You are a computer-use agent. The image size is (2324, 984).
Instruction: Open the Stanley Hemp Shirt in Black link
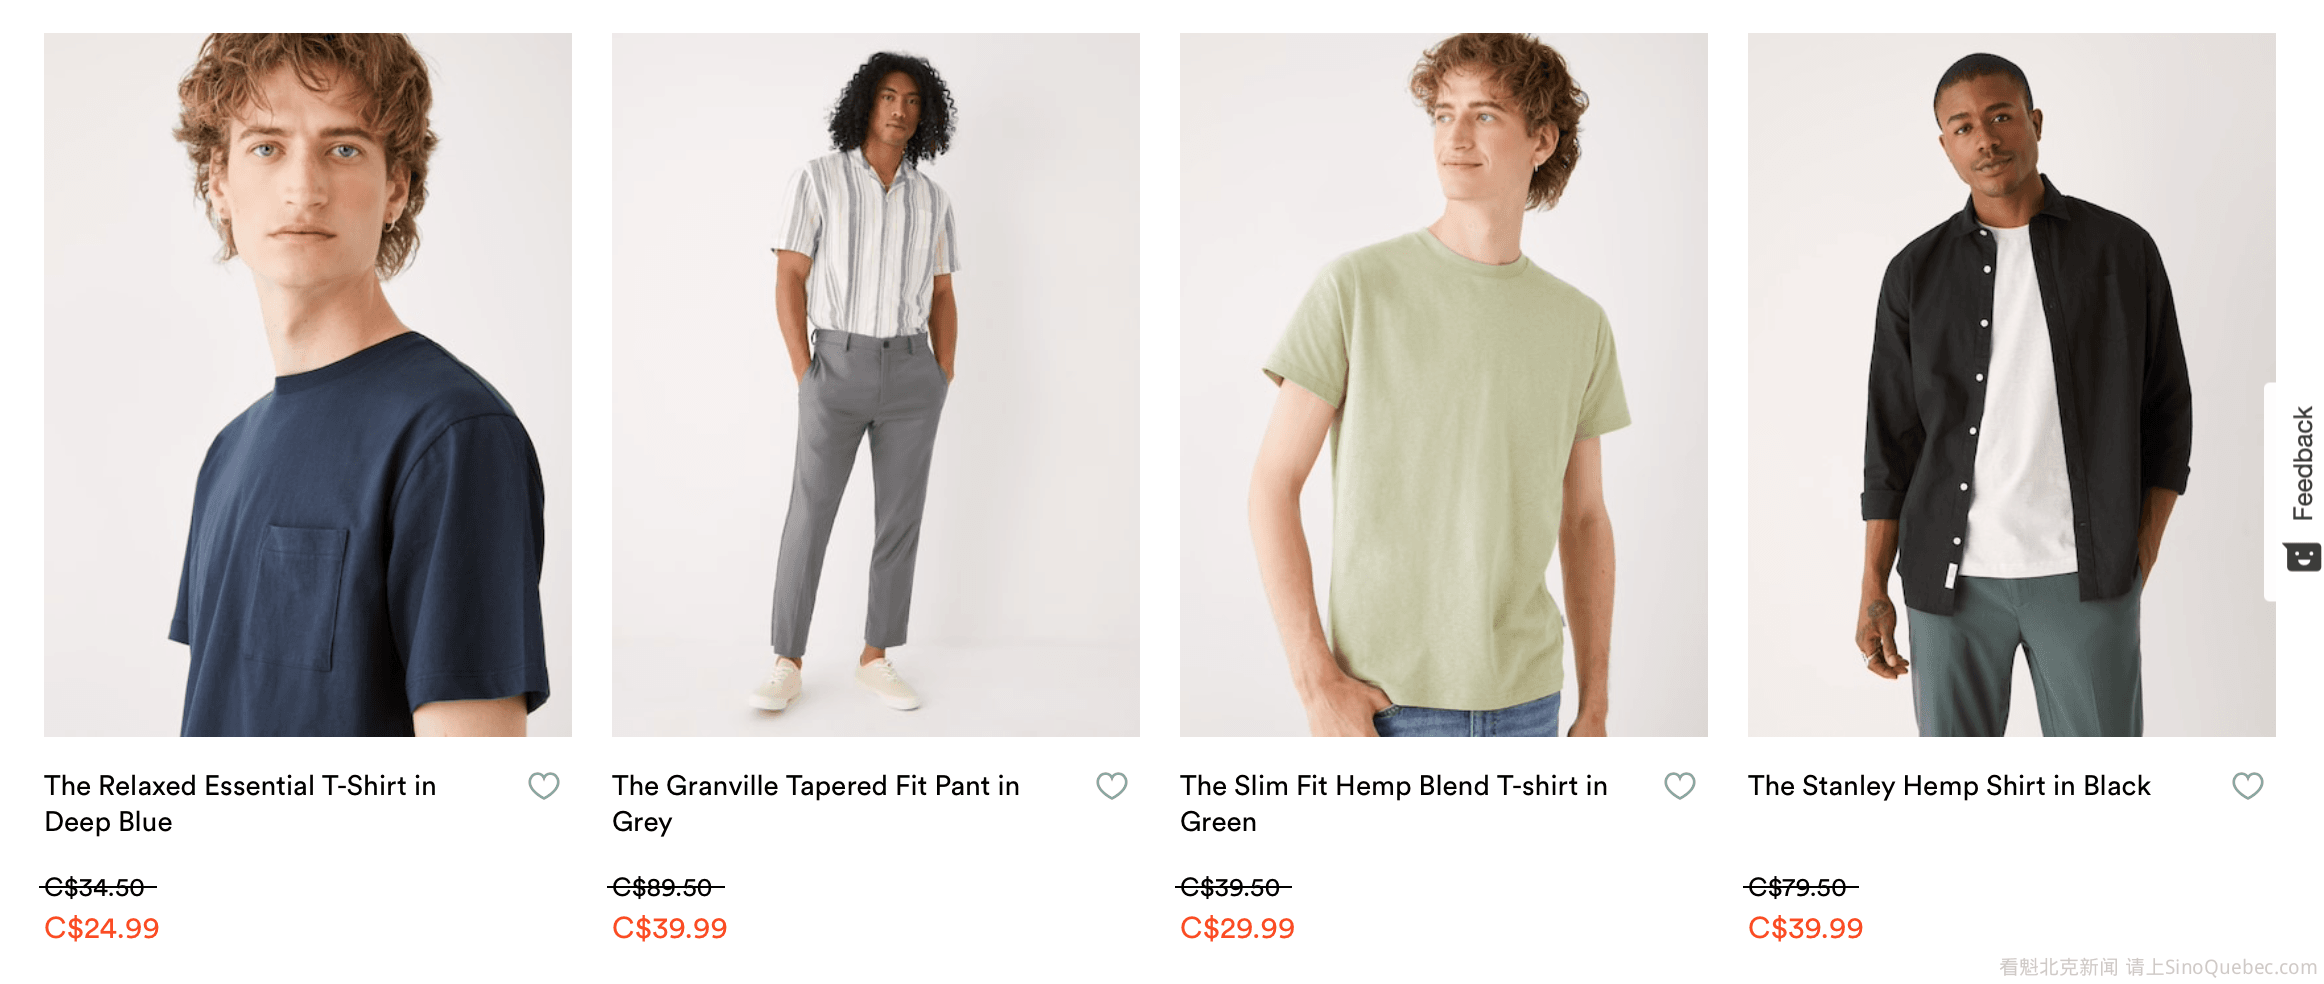click(x=1949, y=786)
